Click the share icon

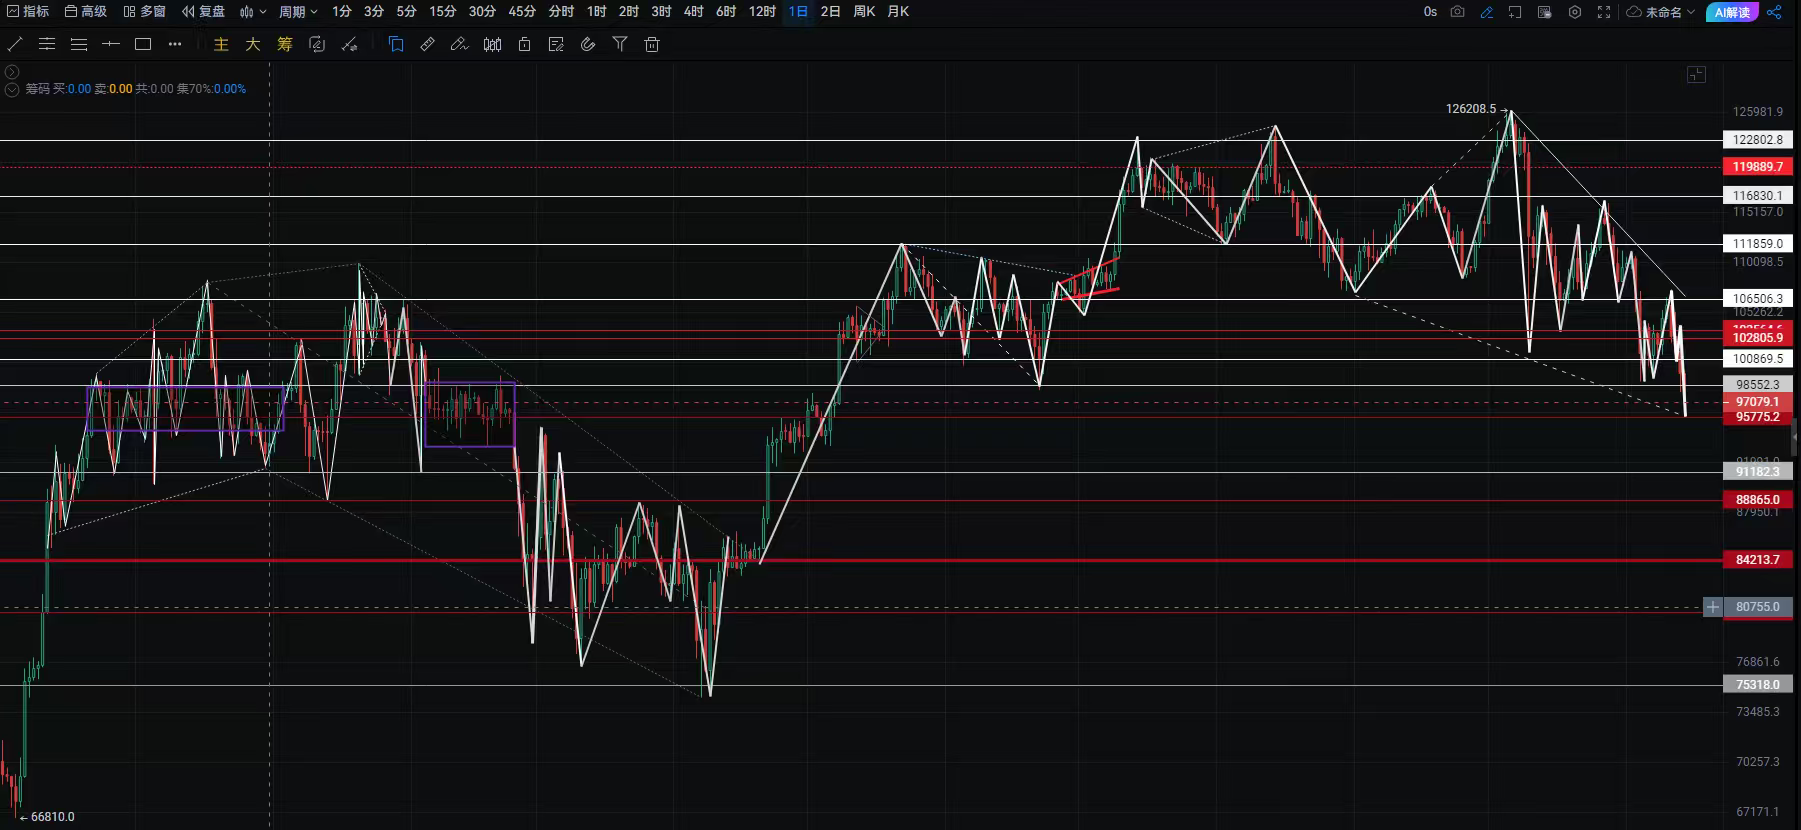click(x=1774, y=12)
